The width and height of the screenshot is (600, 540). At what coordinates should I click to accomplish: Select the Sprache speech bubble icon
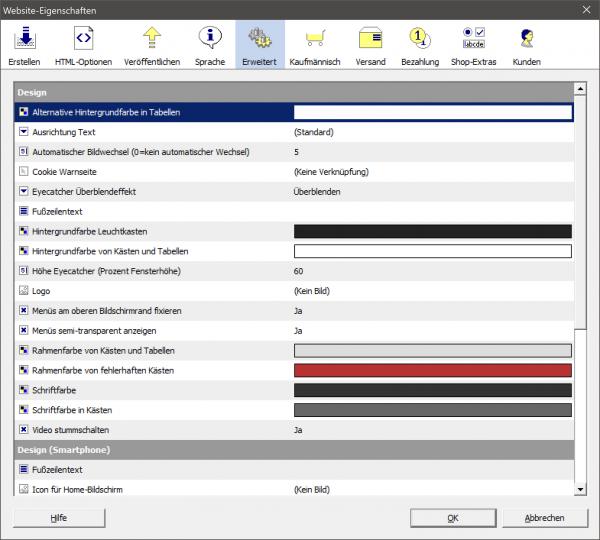pos(209,46)
